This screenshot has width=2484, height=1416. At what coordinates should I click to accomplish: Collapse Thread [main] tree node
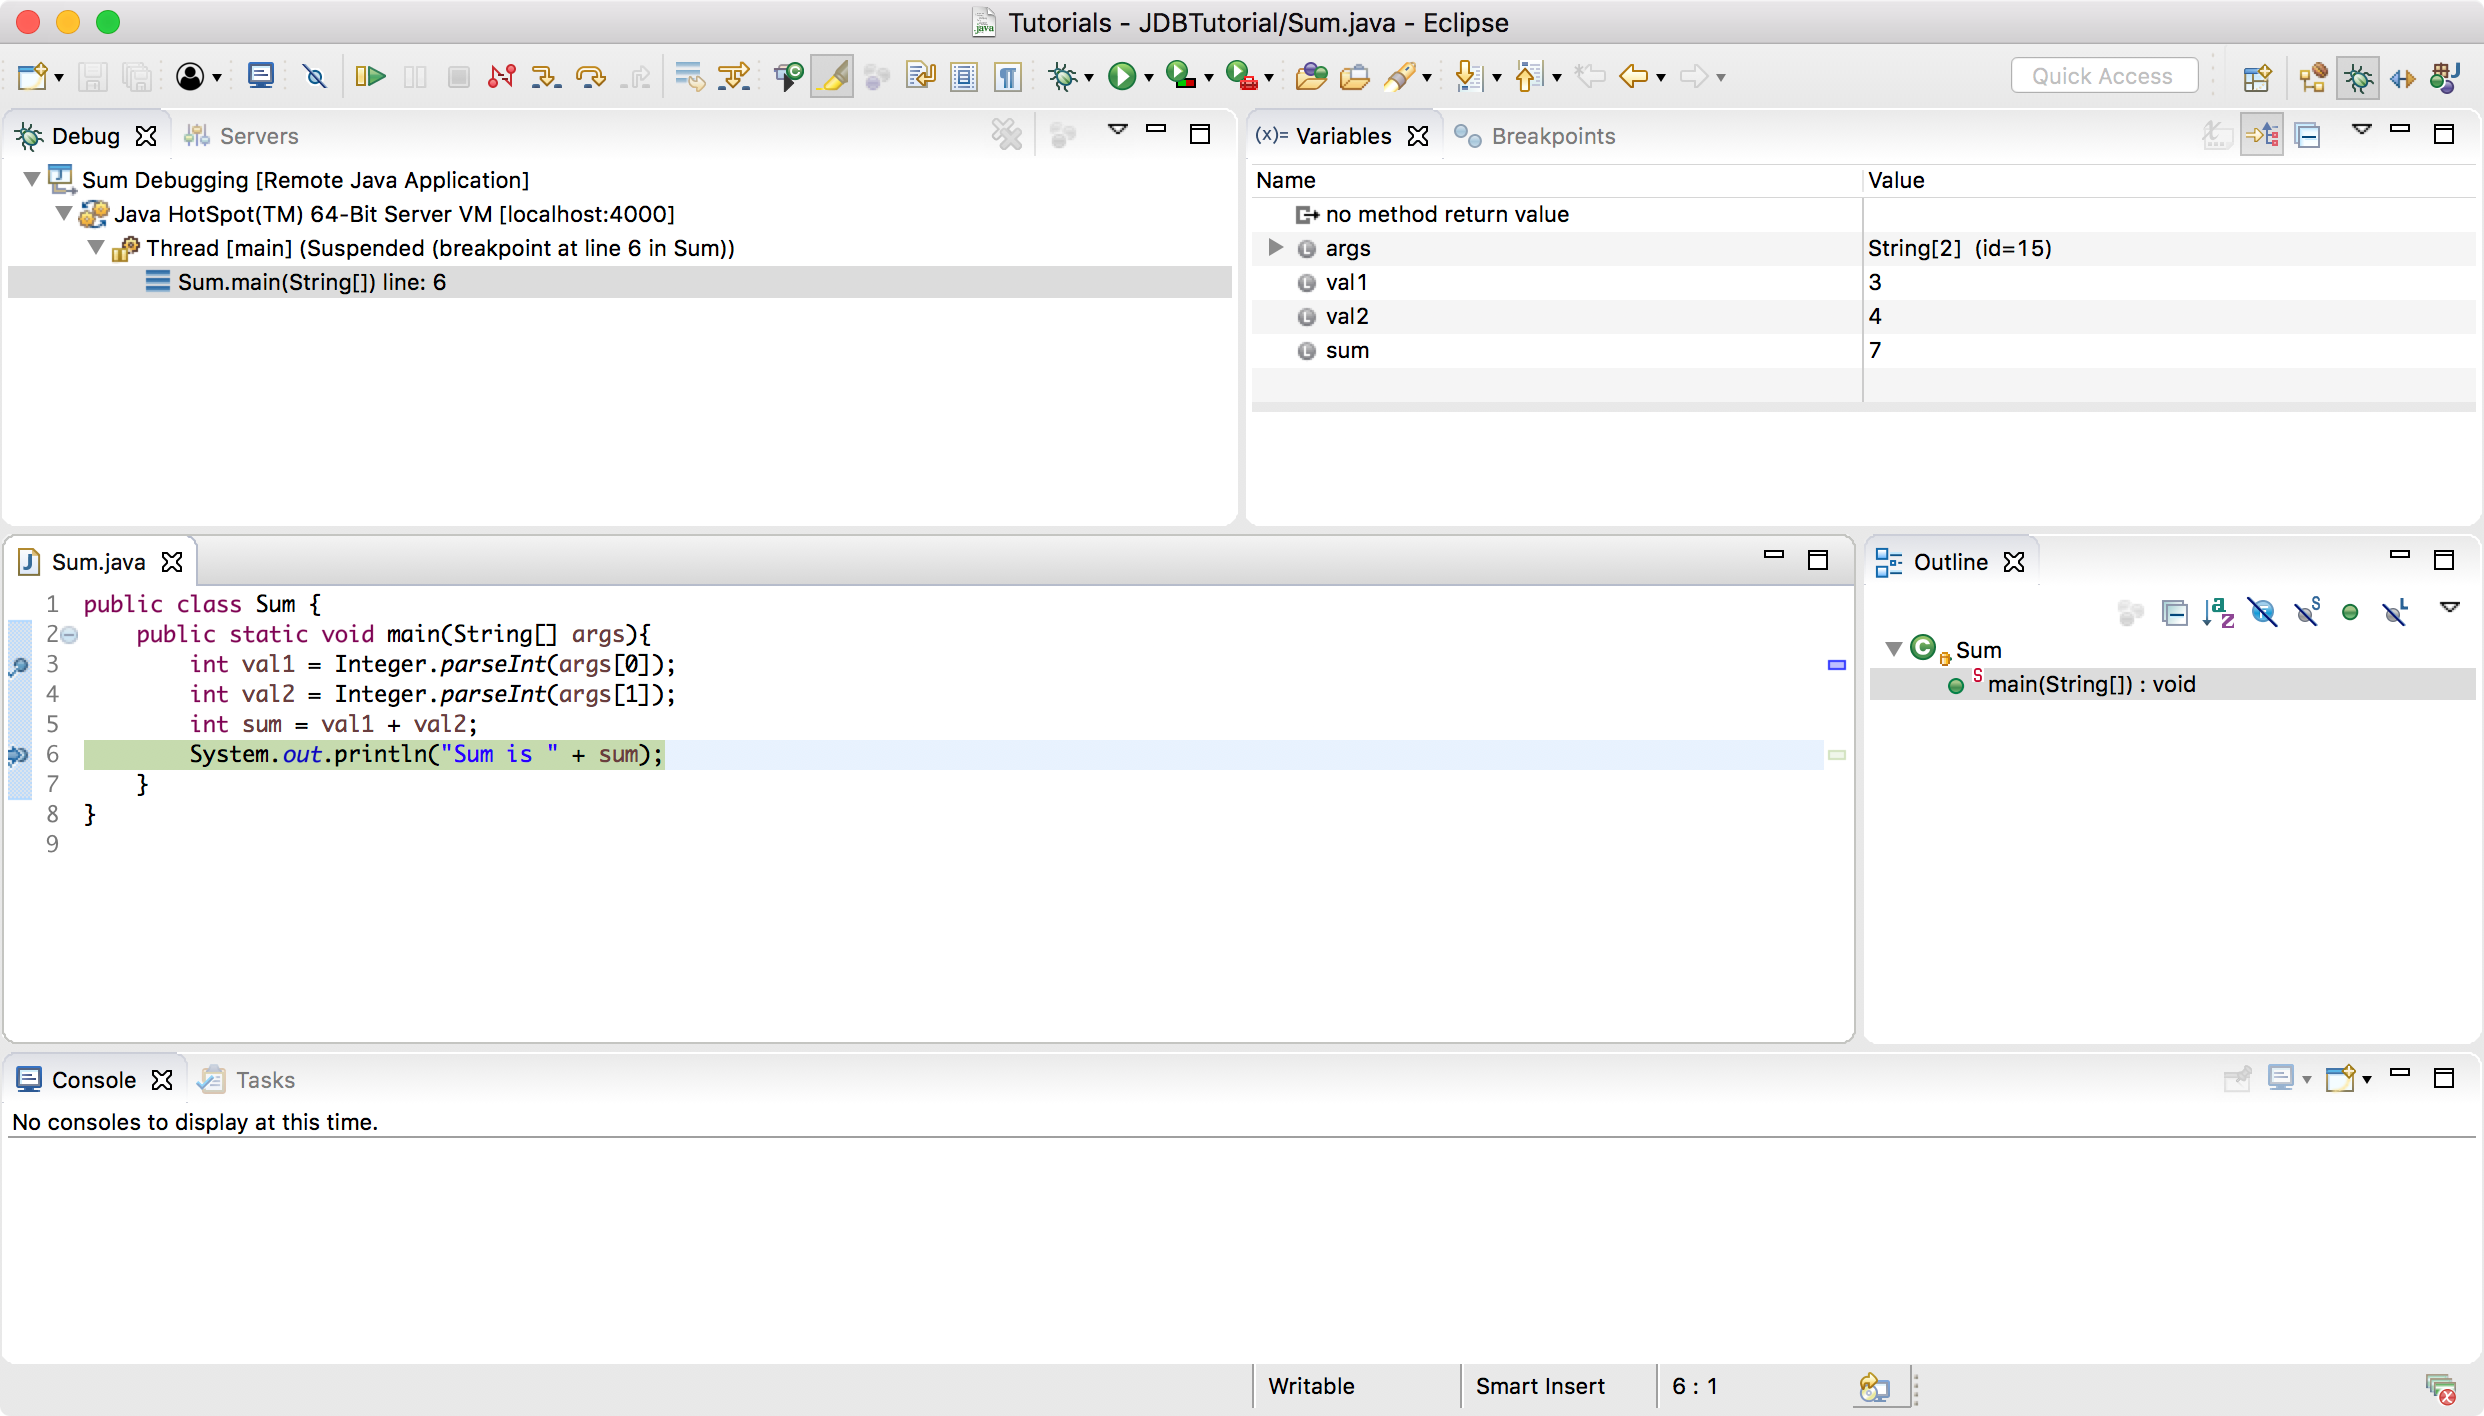[x=96, y=248]
